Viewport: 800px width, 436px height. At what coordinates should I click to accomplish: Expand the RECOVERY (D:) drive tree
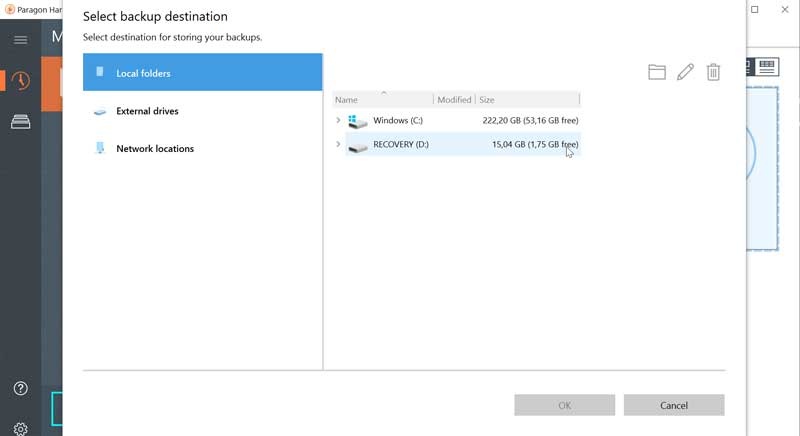tap(338, 145)
